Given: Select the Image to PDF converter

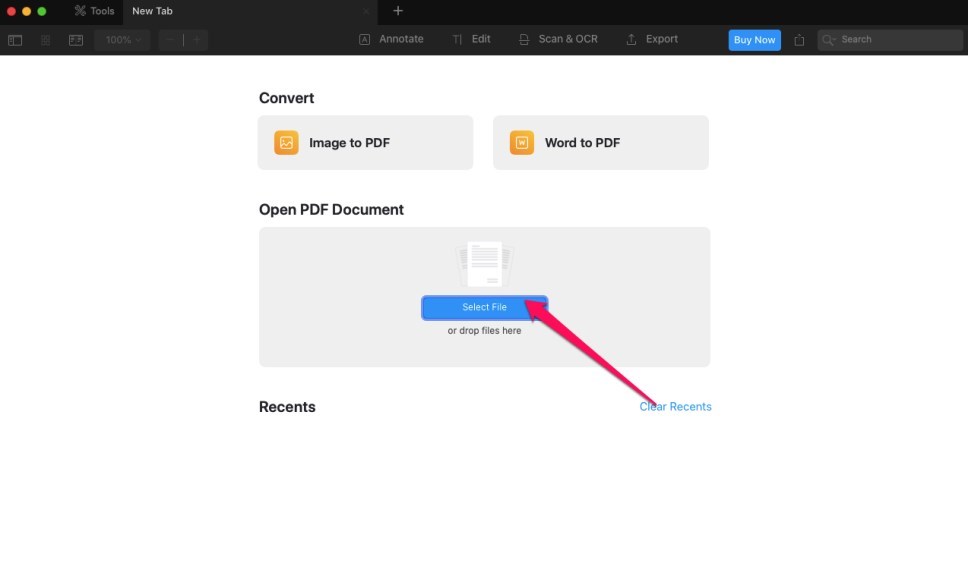Looking at the screenshot, I should pos(365,142).
